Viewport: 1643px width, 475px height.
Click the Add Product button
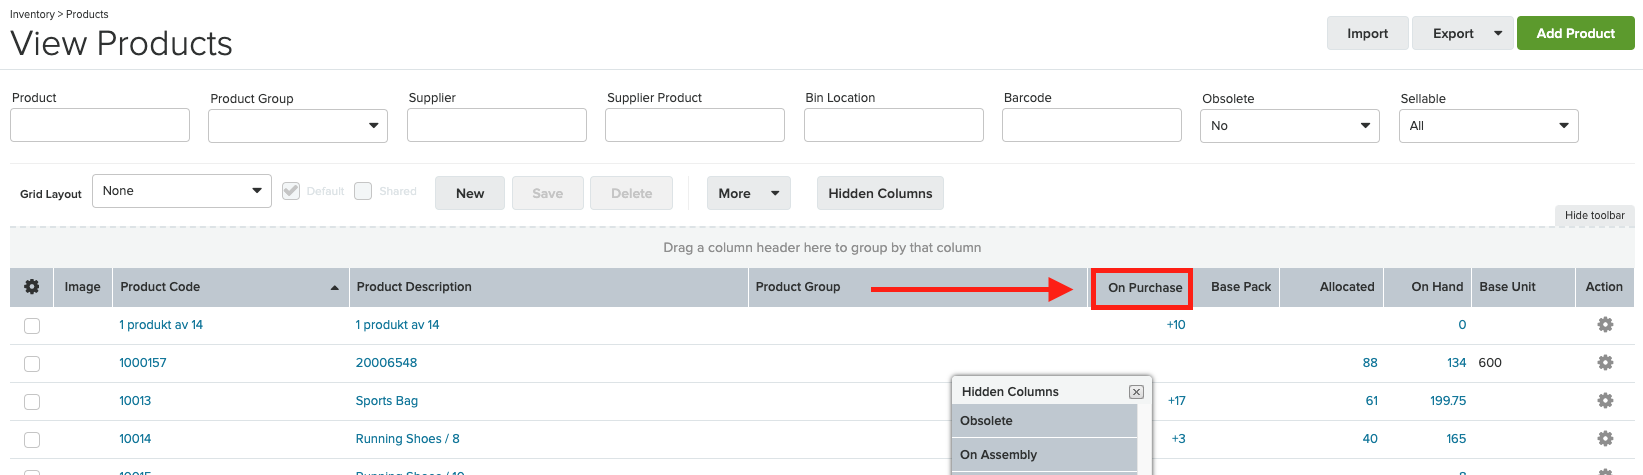pyautogui.click(x=1576, y=33)
